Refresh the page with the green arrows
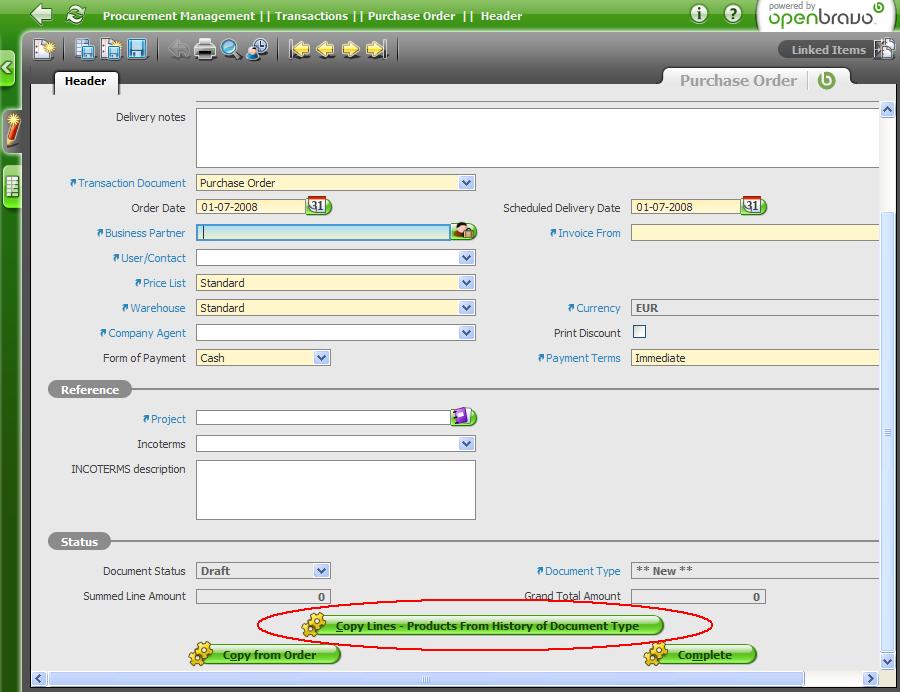 coord(75,15)
